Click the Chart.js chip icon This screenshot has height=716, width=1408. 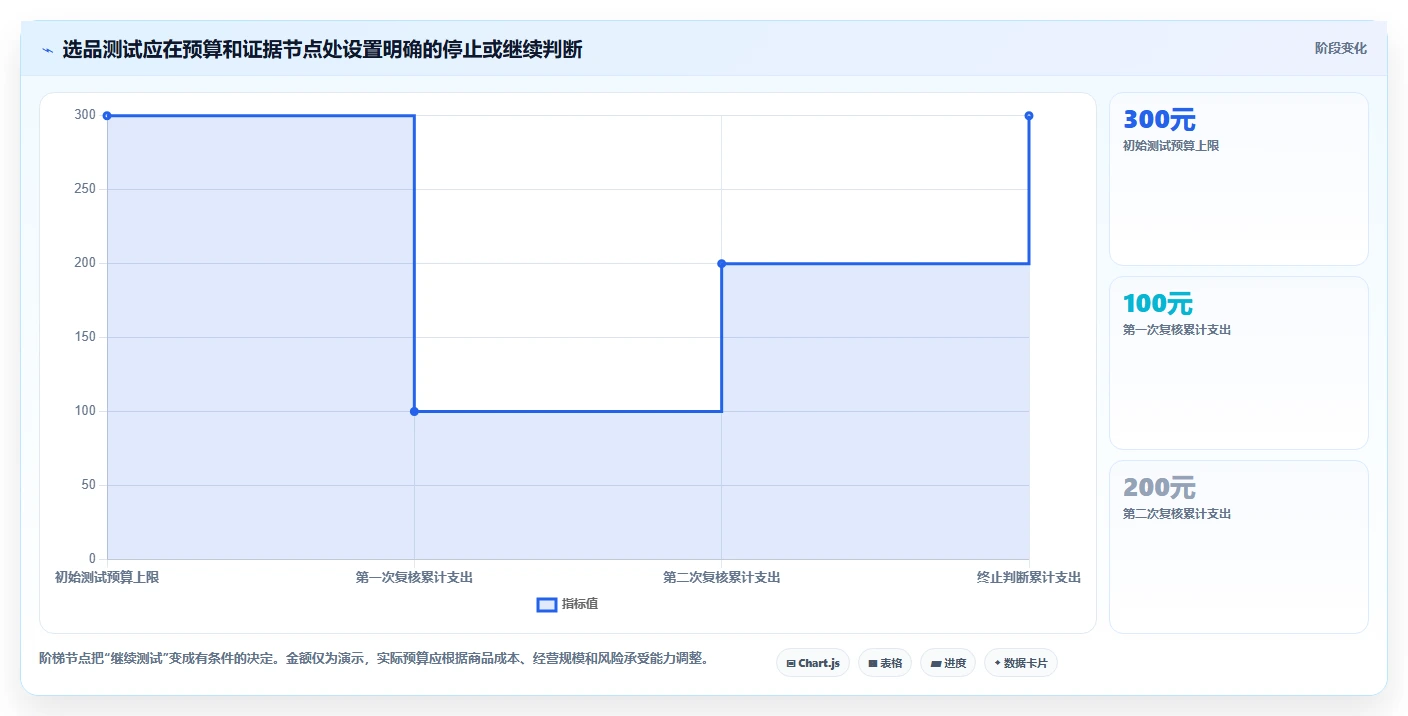click(x=790, y=663)
